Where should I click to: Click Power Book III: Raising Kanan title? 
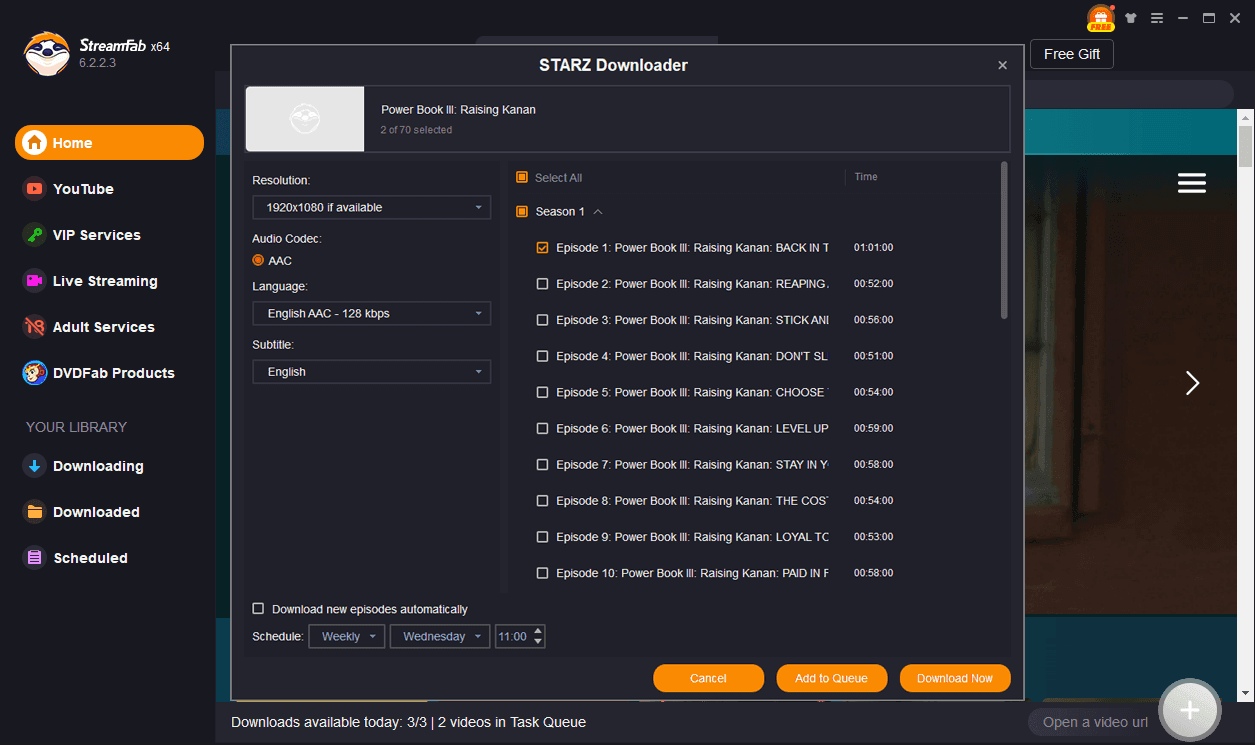[x=458, y=110]
